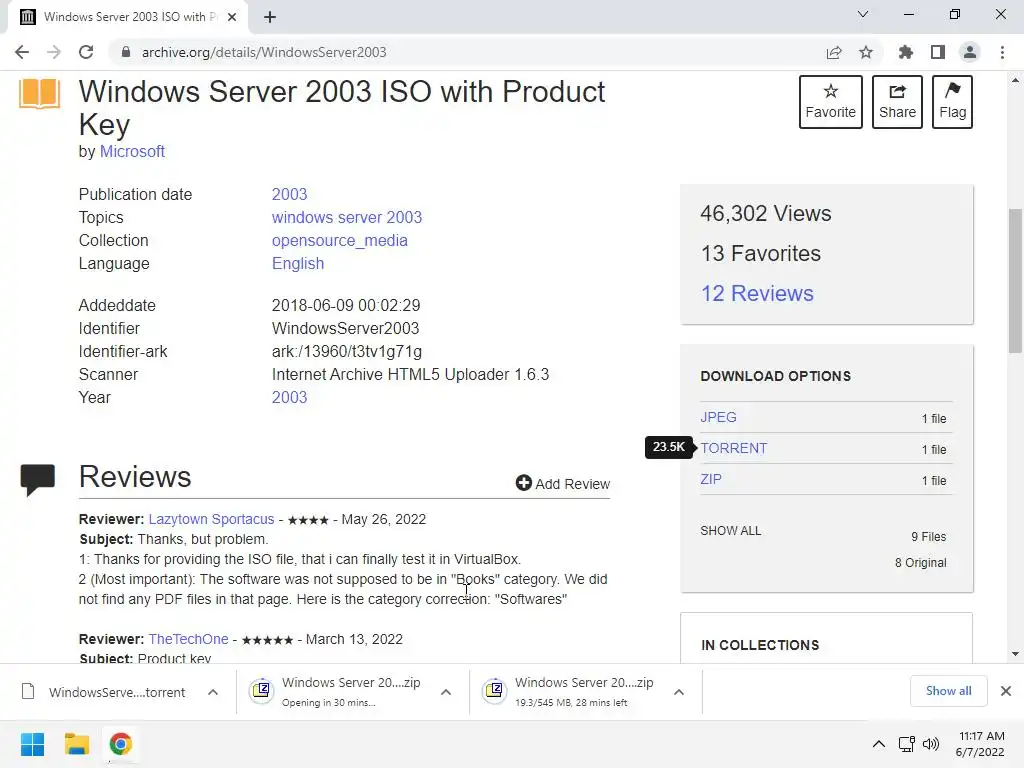Expand options for zip opening in 30 mins
This screenshot has width=1024, height=768.
[x=446, y=692]
